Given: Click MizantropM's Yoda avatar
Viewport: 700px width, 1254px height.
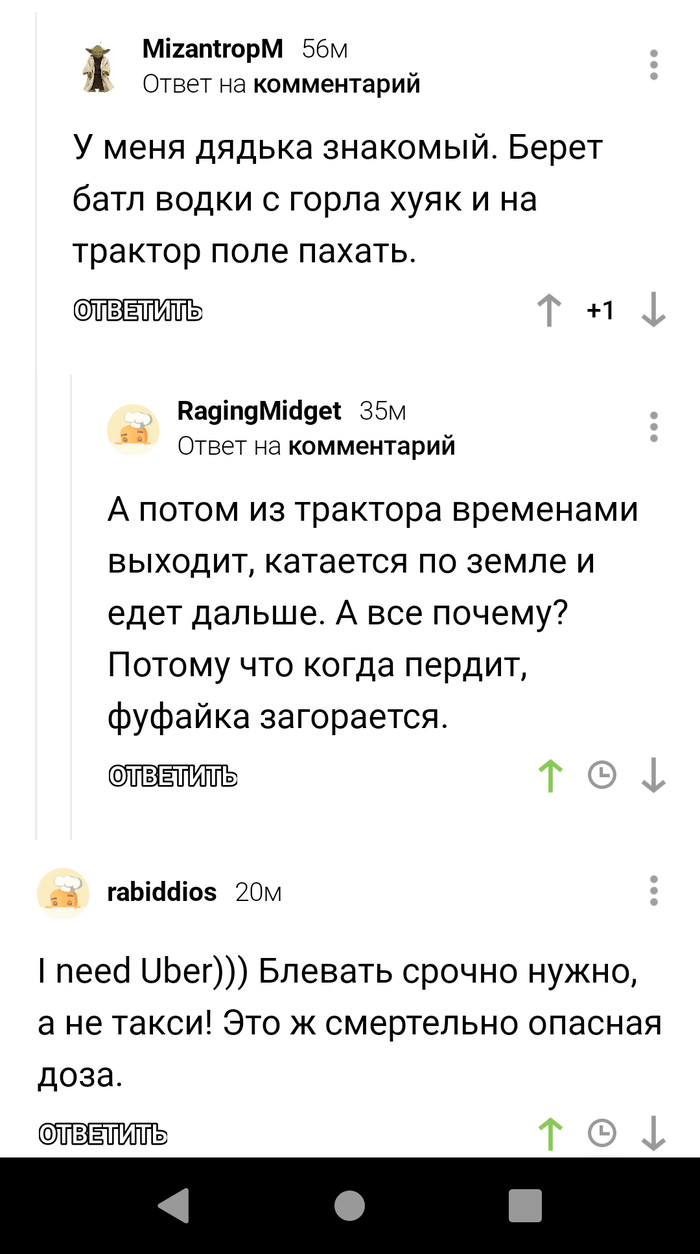Looking at the screenshot, I should [x=95, y=65].
